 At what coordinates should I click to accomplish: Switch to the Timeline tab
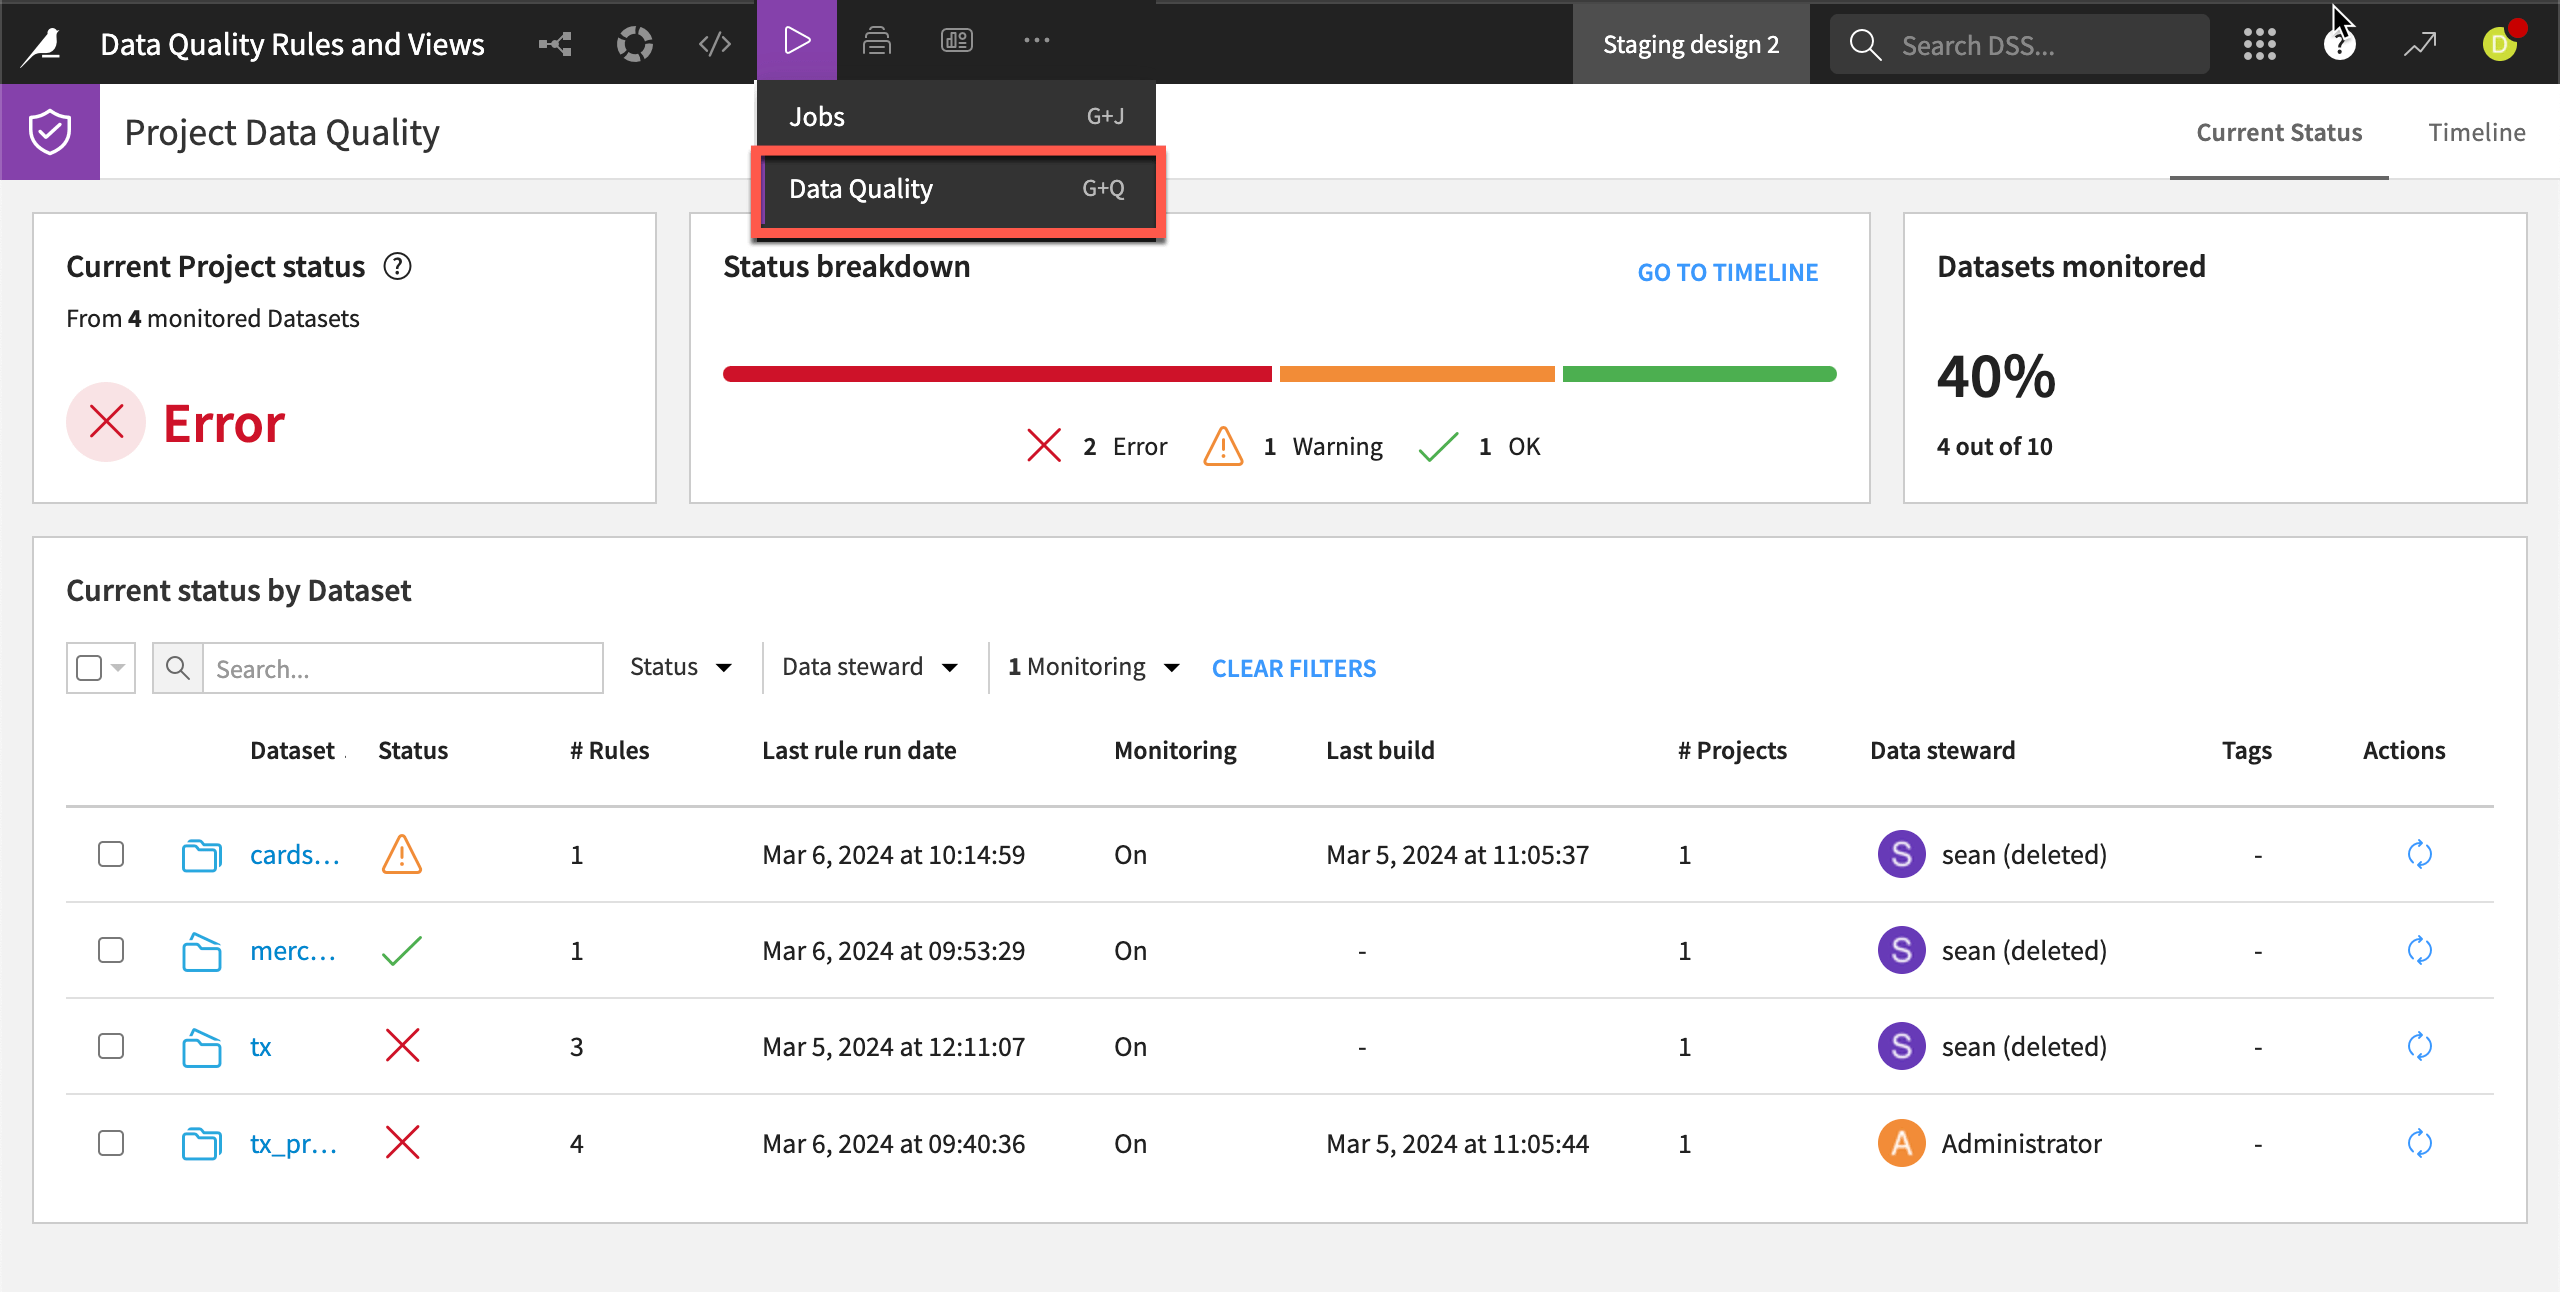2476,133
